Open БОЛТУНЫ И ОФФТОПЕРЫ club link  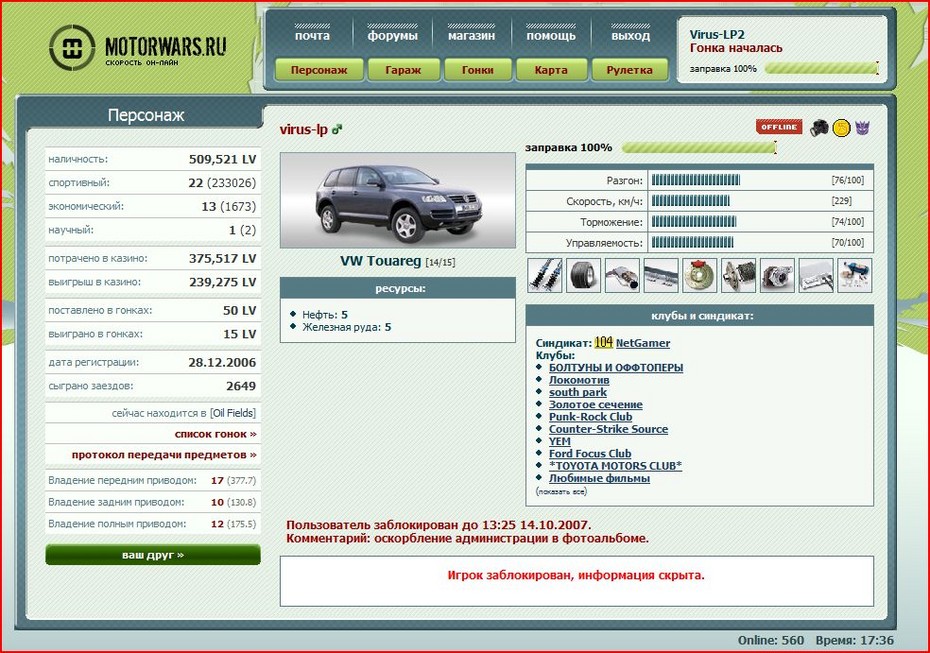coord(616,368)
